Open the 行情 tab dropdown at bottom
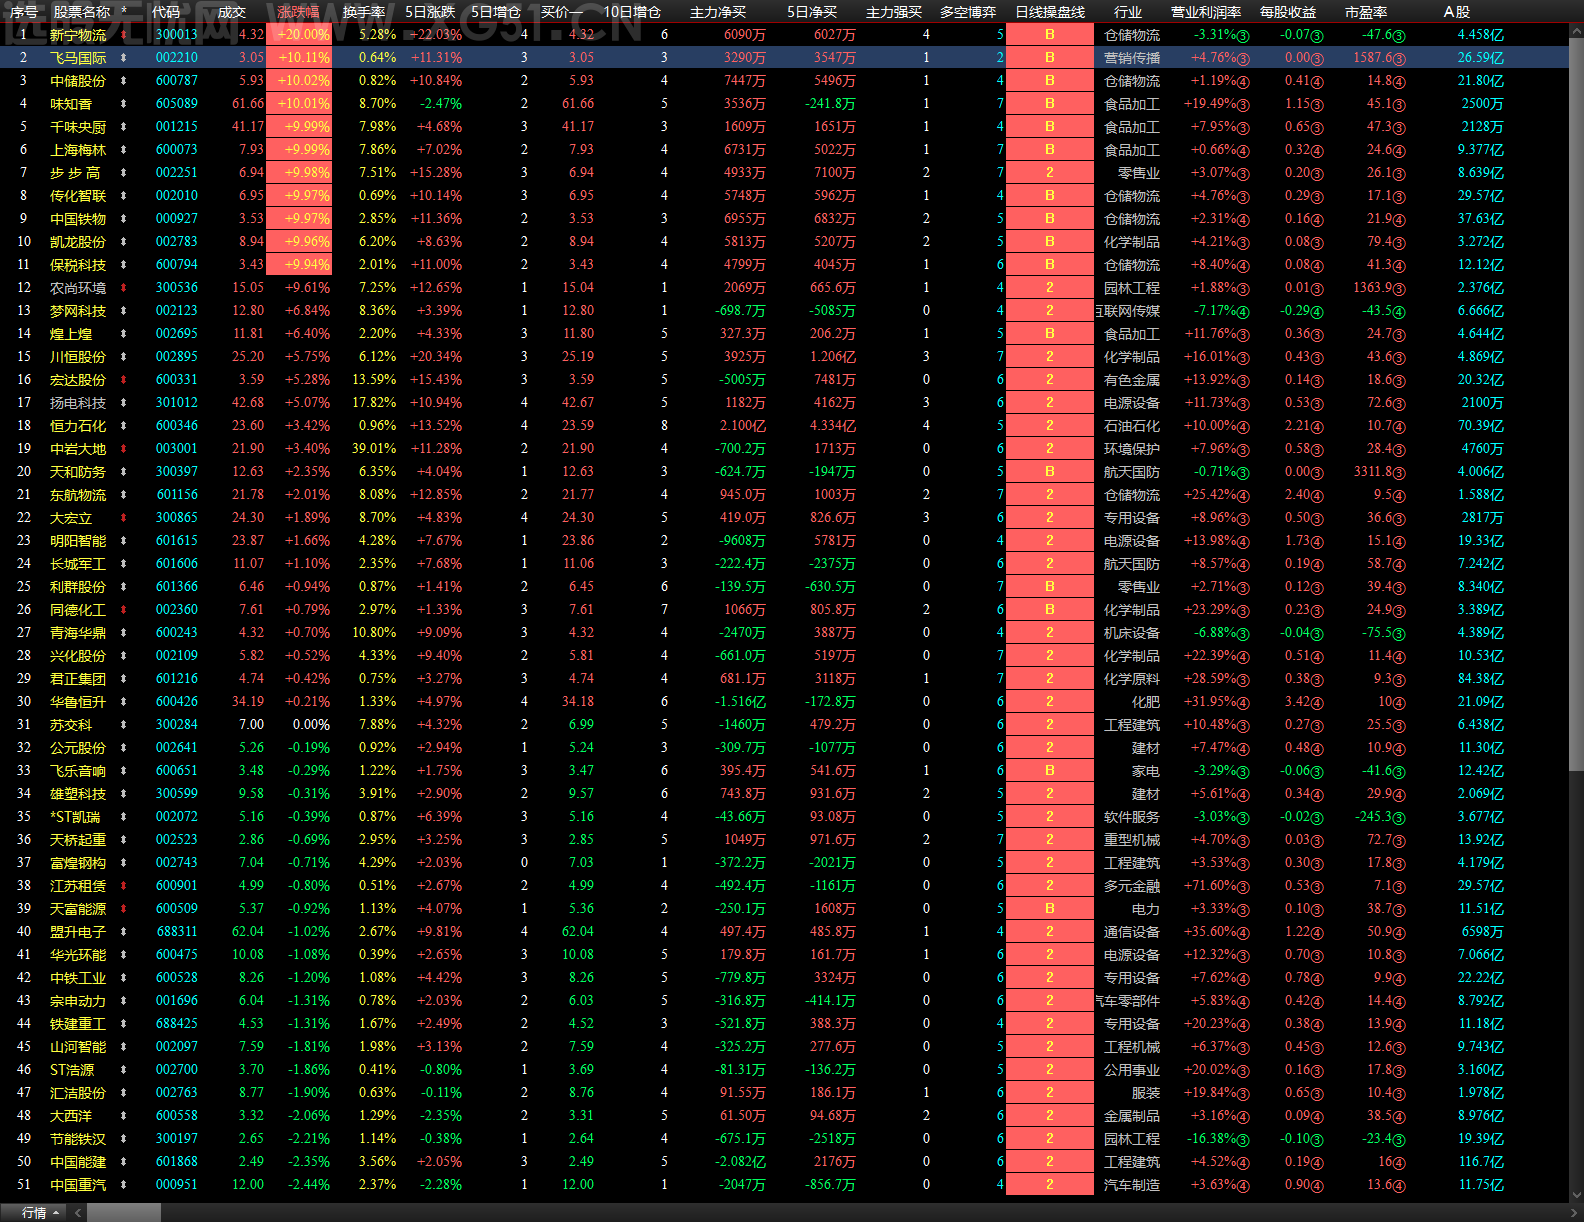 (x=40, y=1213)
